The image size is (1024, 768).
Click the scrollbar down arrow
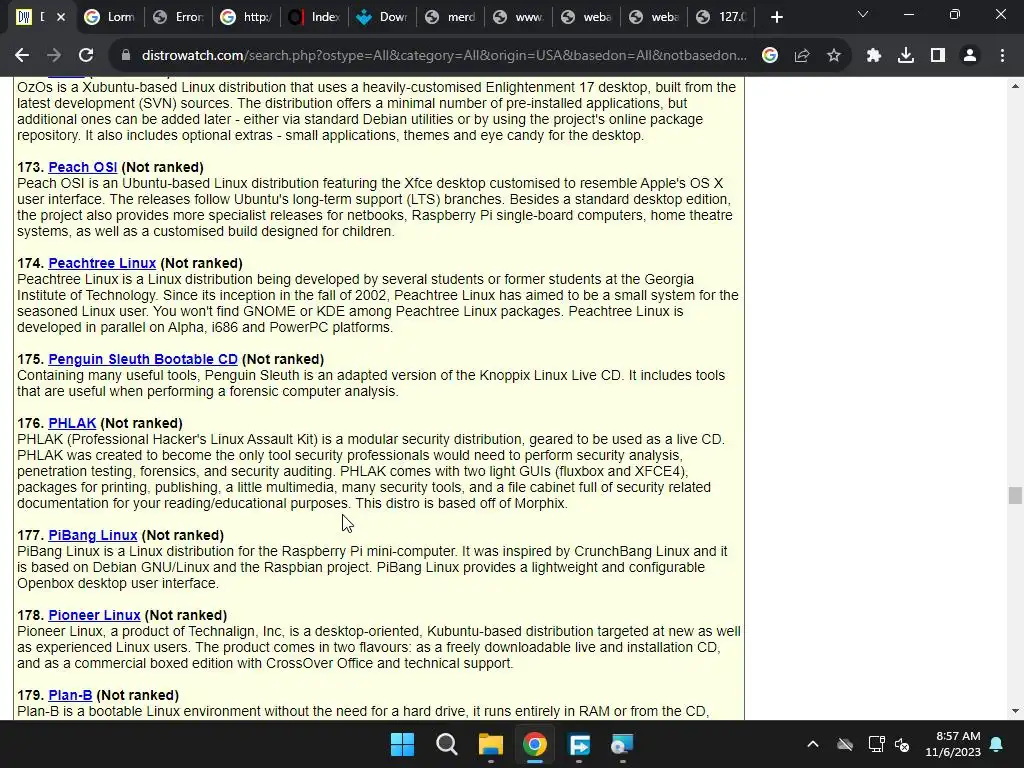coord(1015,711)
